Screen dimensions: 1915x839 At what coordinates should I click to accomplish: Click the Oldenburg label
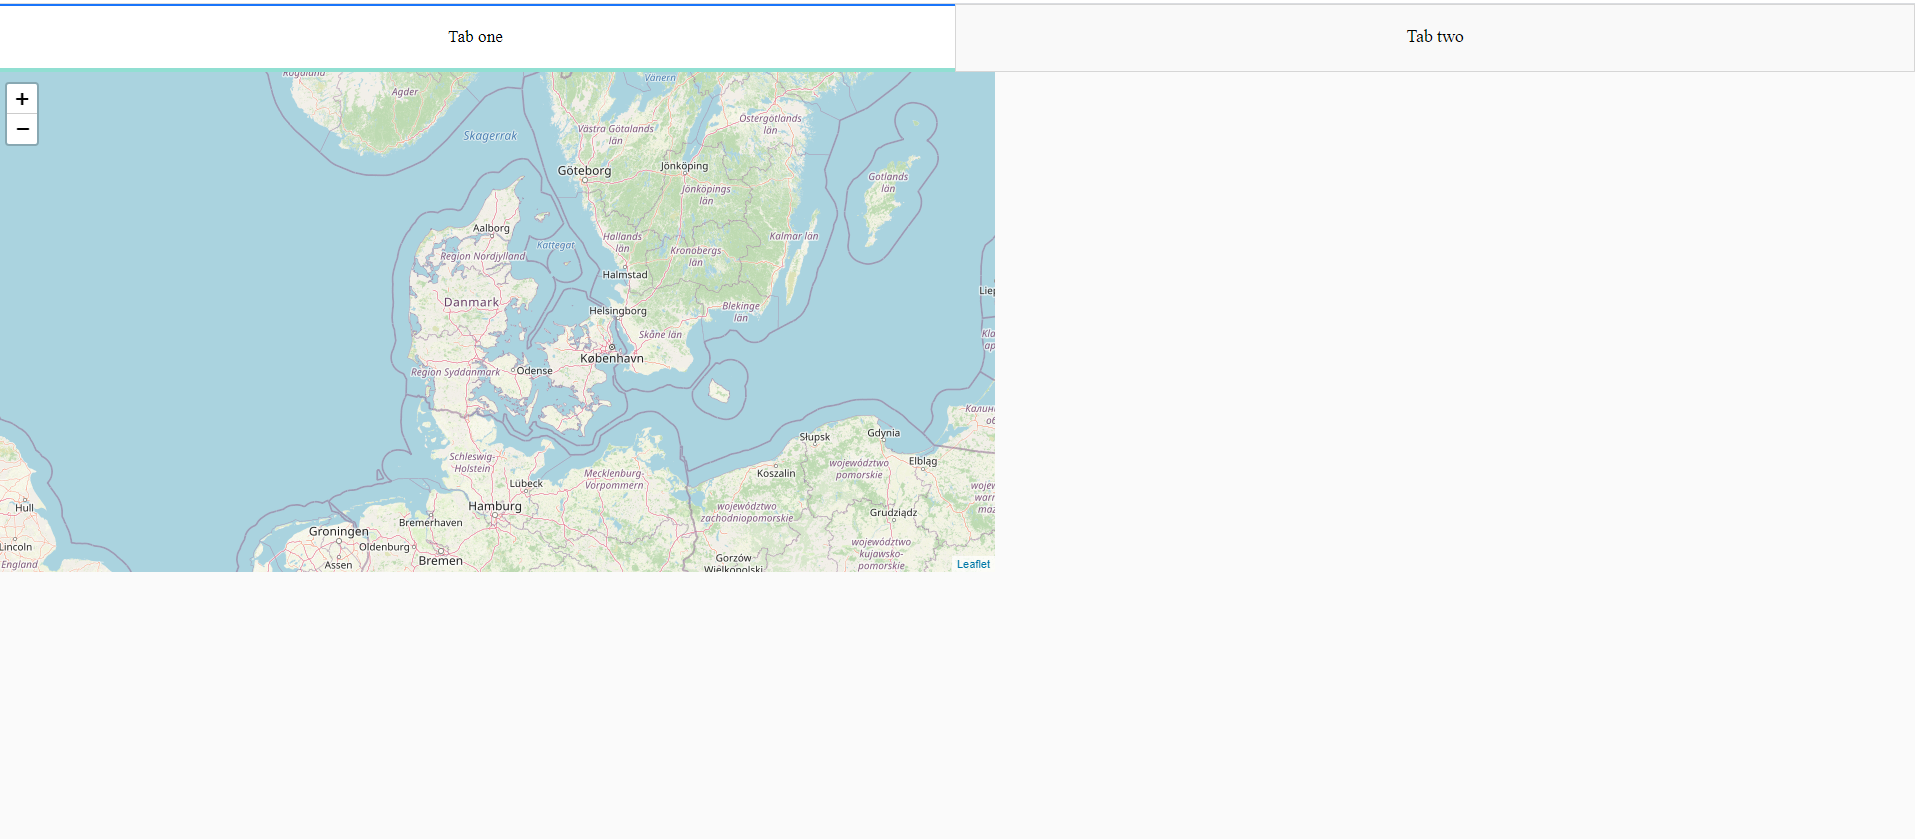pyautogui.click(x=384, y=547)
